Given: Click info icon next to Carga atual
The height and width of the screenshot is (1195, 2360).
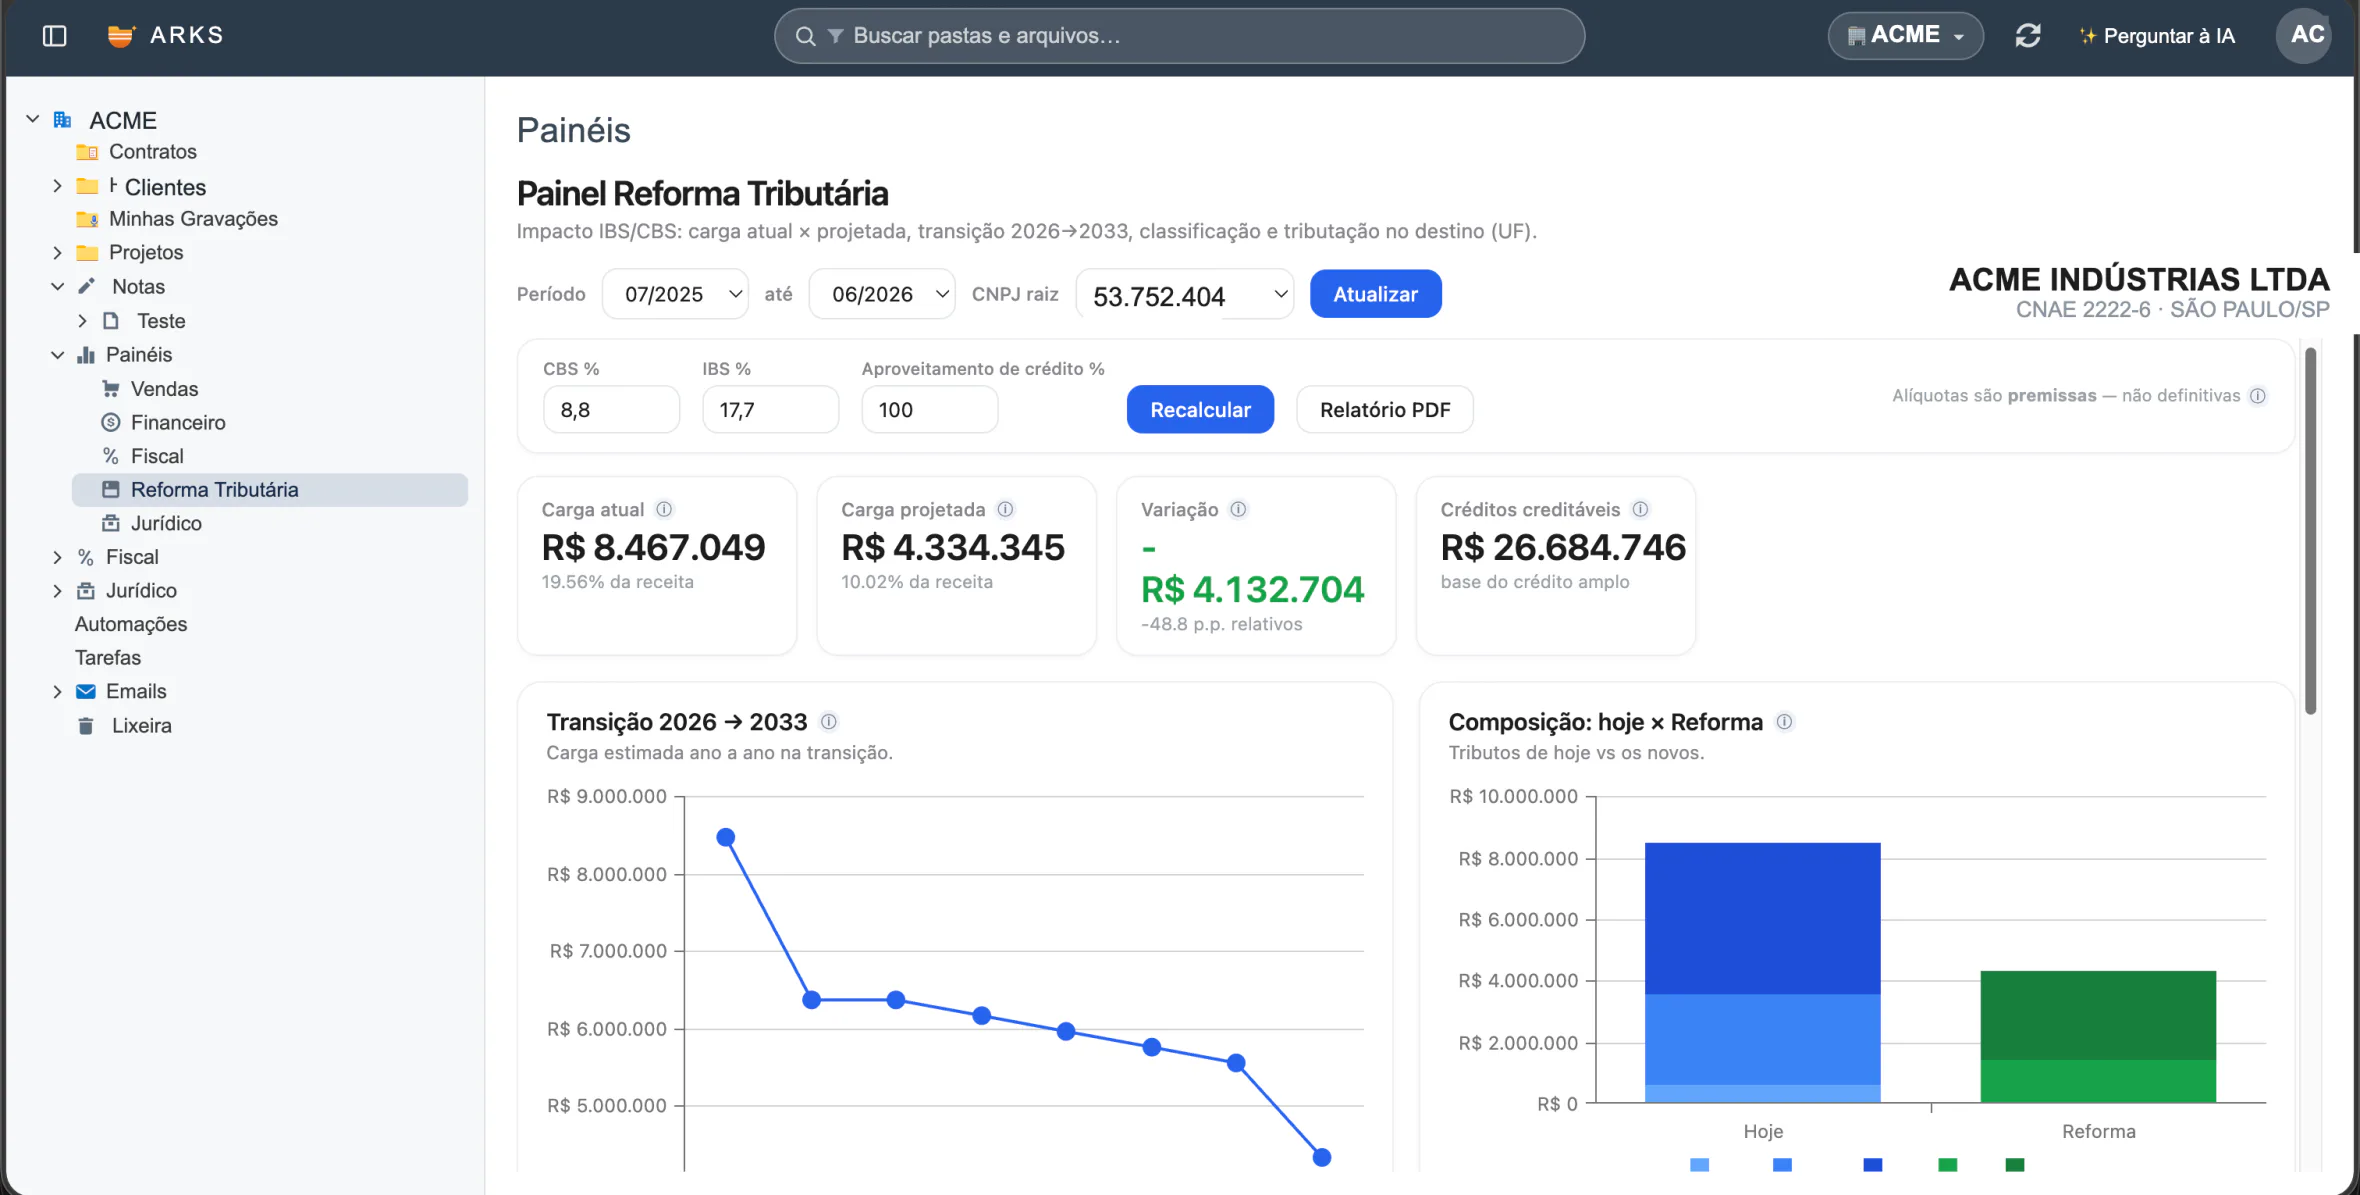Looking at the screenshot, I should (664, 509).
